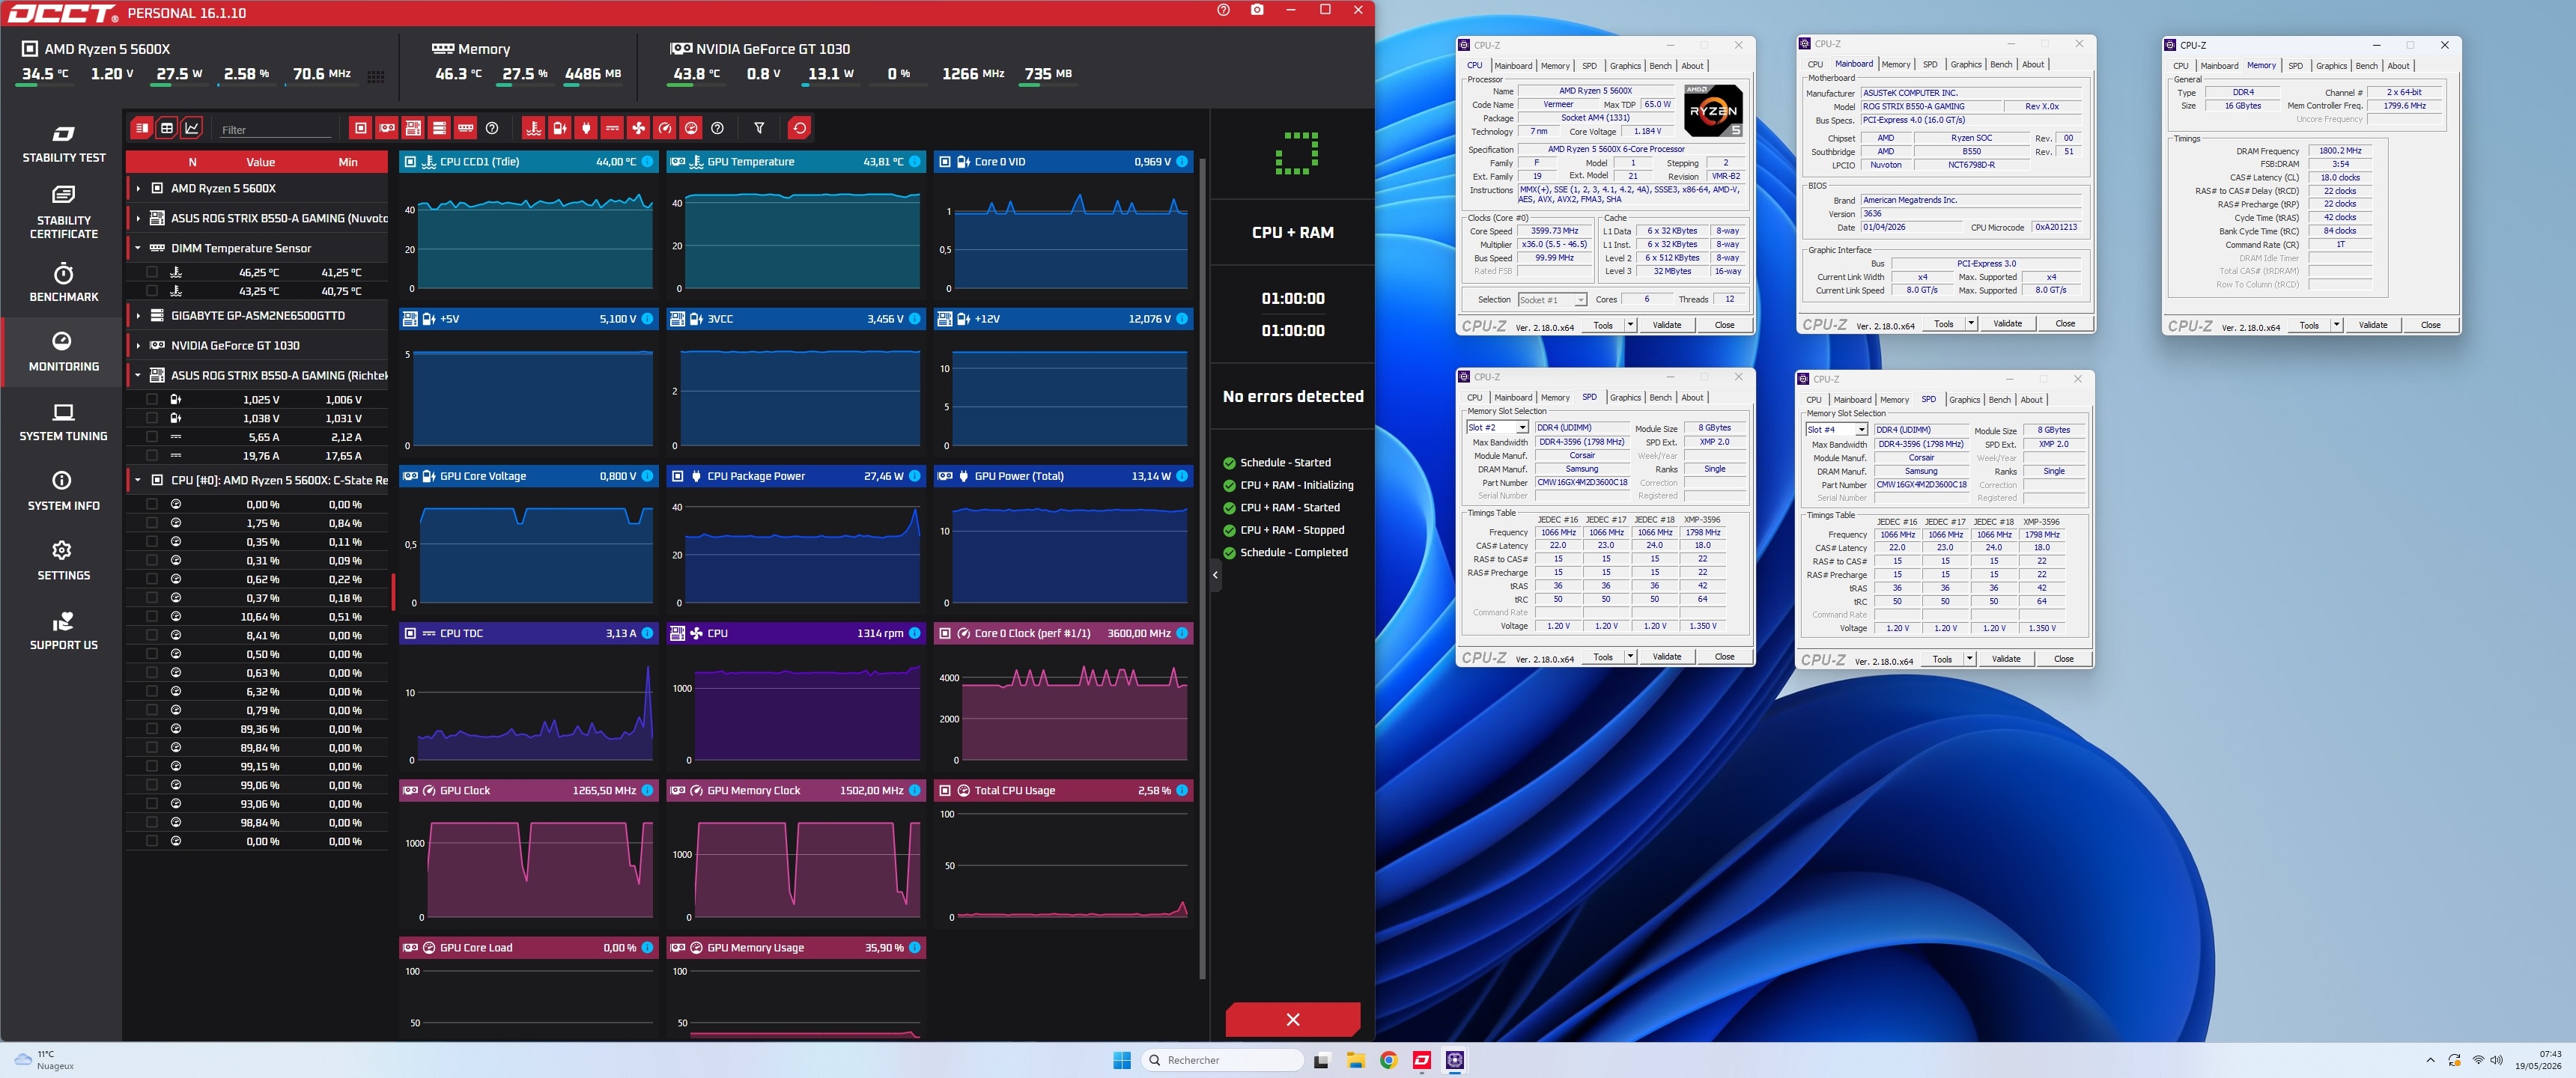The image size is (2576, 1078).
Task: Switch OCCT monitoring to the list view icon
Action: [142, 128]
